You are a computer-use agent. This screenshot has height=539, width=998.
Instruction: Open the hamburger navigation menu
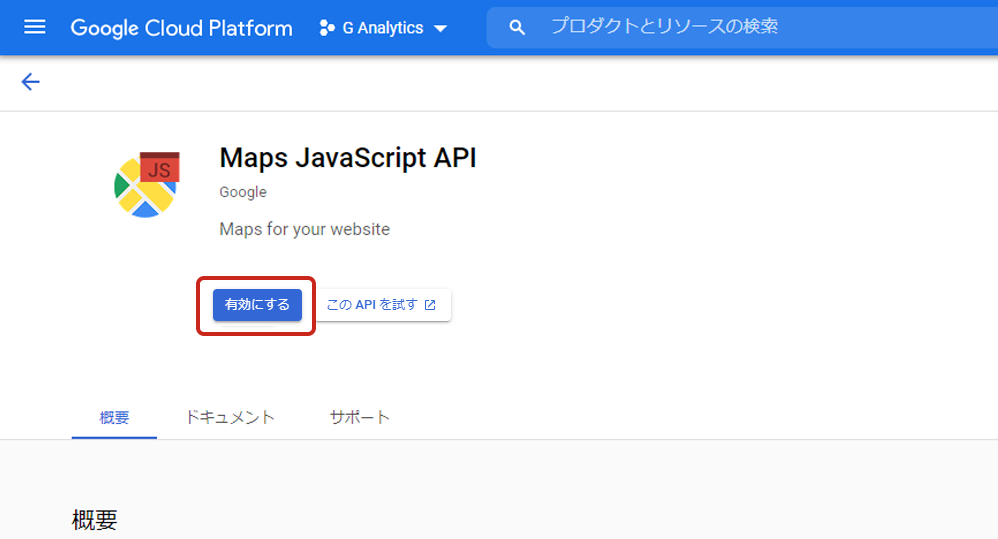[x=35, y=27]
